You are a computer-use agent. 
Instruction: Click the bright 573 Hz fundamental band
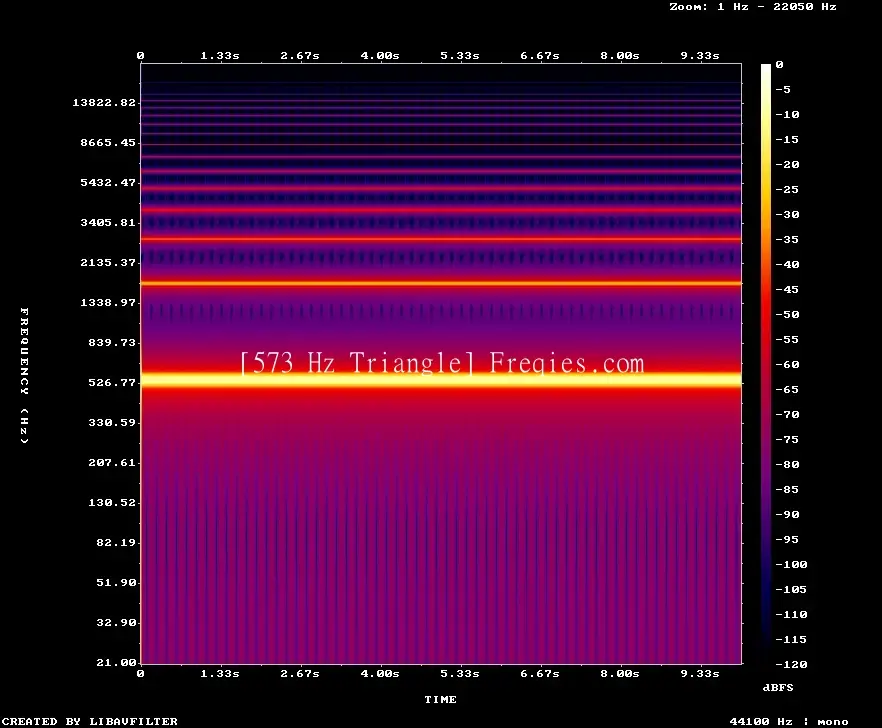pos(441,380)
